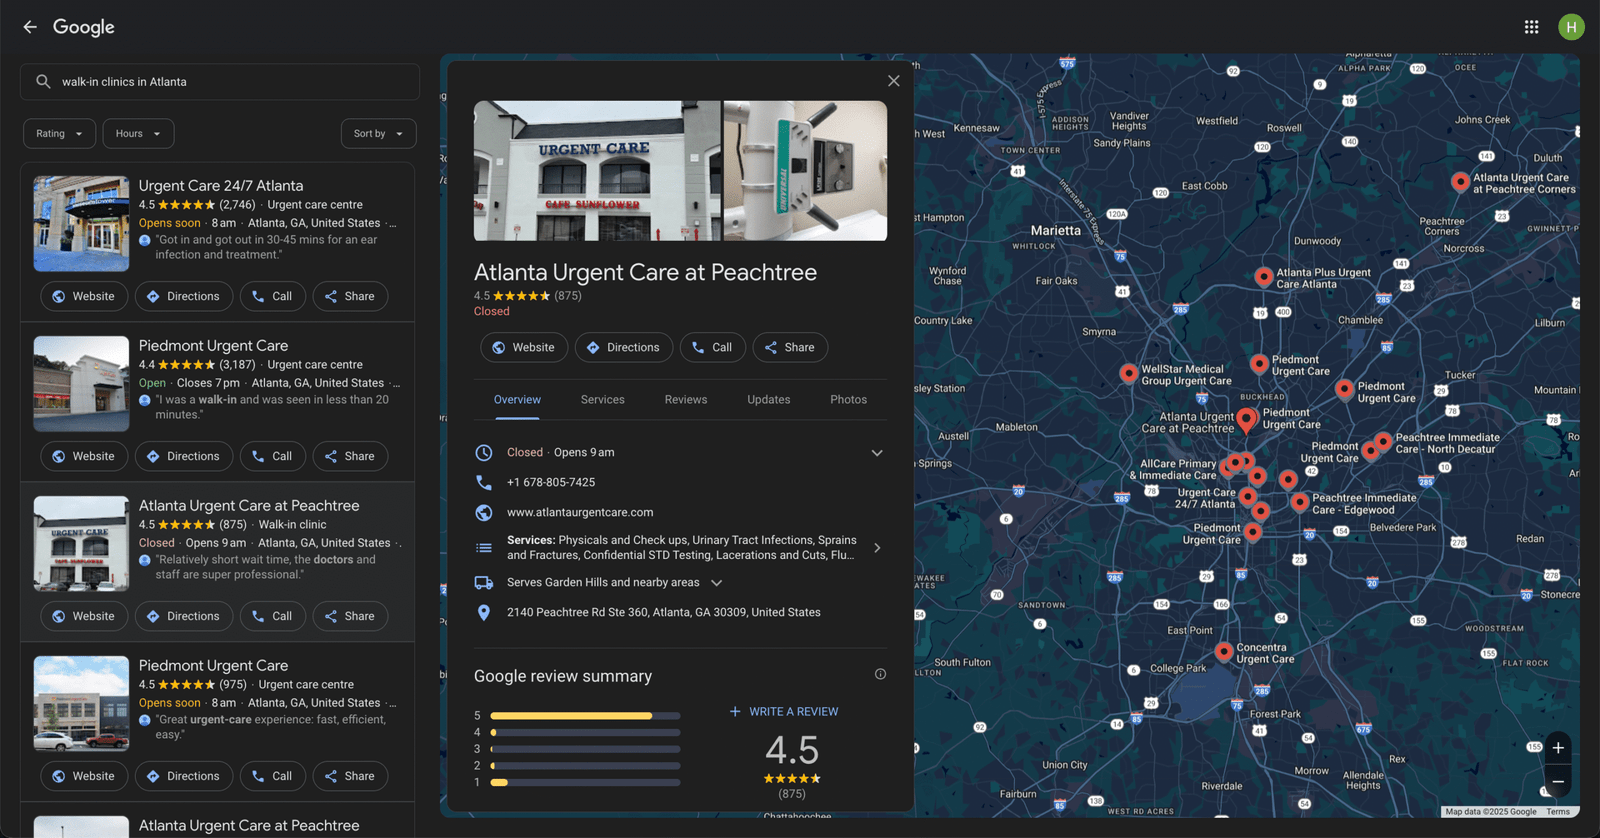
Task: Click WRITE A REVIEW
Action: [784, 712]
